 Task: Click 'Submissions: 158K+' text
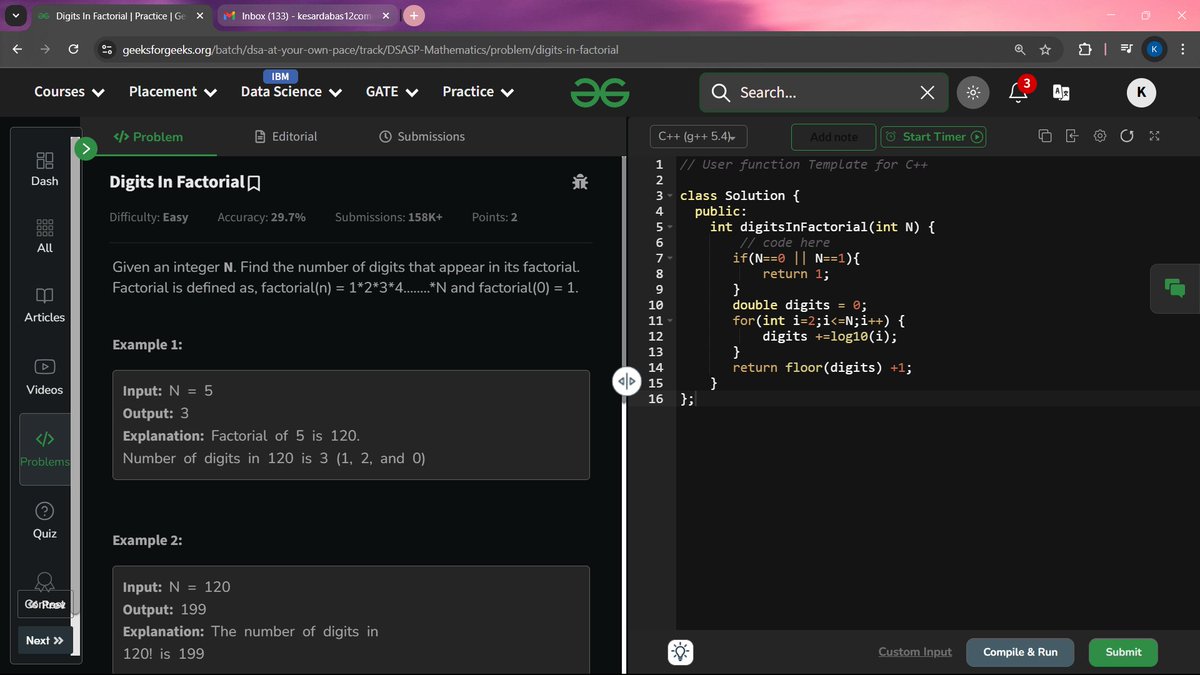[389, 217]
